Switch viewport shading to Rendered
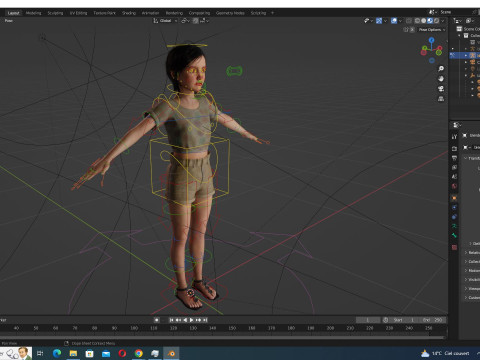The image size is (480, 360). pos(436,21)
